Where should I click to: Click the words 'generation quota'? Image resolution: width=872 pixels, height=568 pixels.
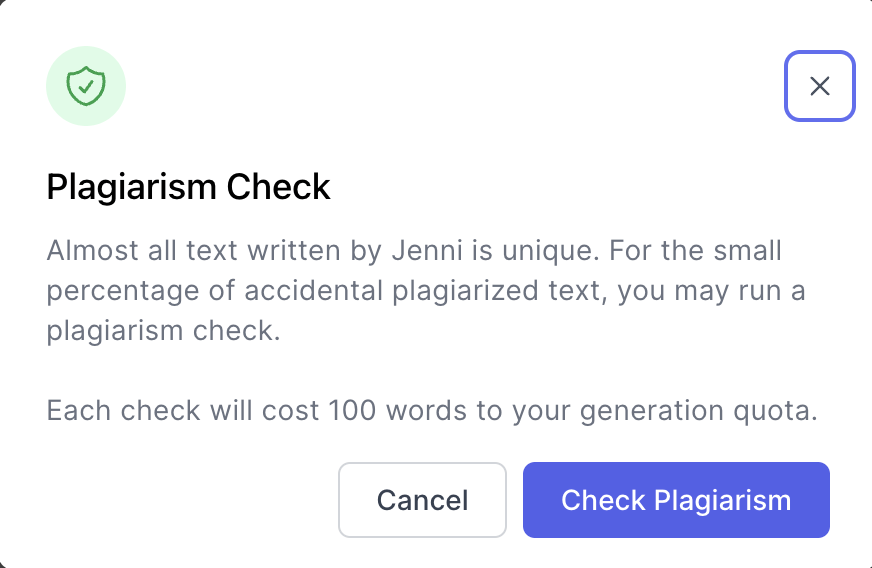[x=698, y=411]
